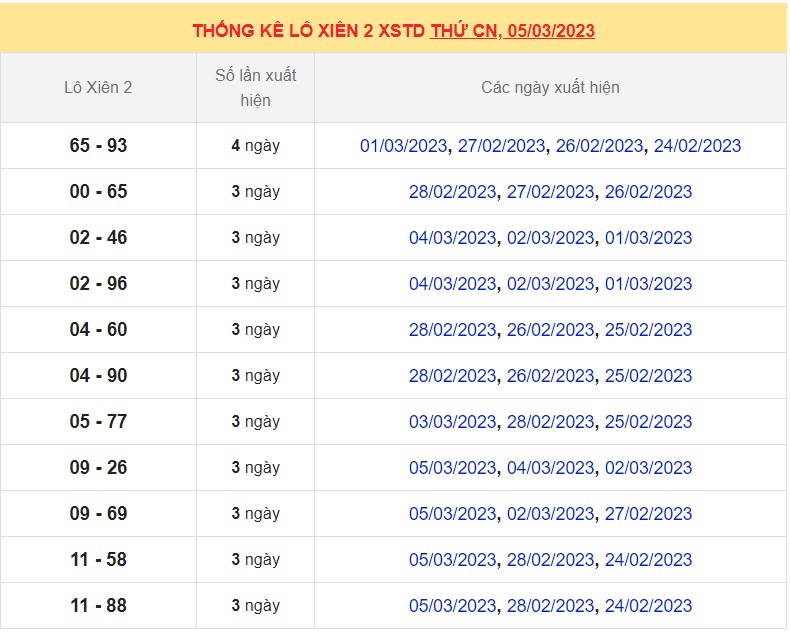Select the "65 - 93" pair cell
This screenshot has width=790, height=632.
coord(98,146)
